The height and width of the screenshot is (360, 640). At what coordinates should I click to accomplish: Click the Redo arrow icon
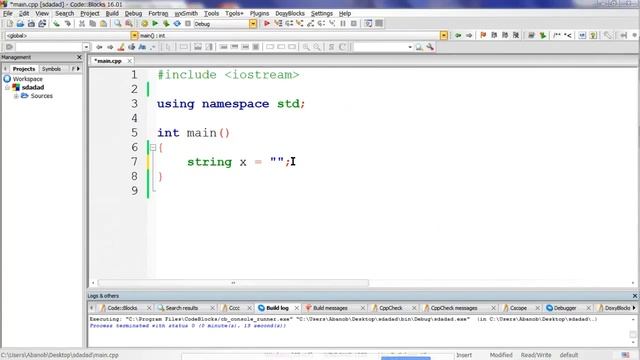click(67, 24)
